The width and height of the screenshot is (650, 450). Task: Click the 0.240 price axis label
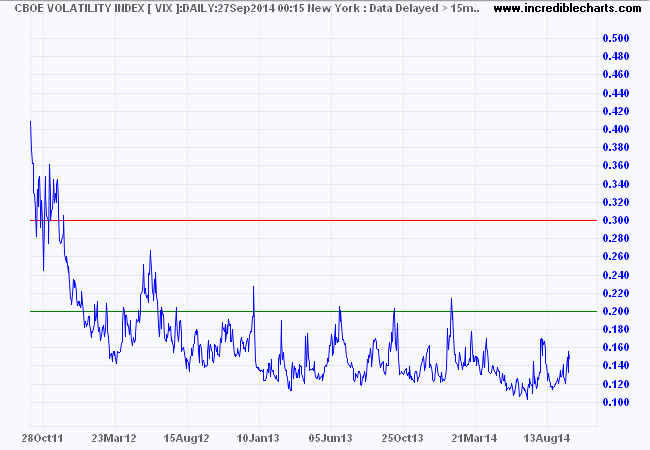click(616, 275)
